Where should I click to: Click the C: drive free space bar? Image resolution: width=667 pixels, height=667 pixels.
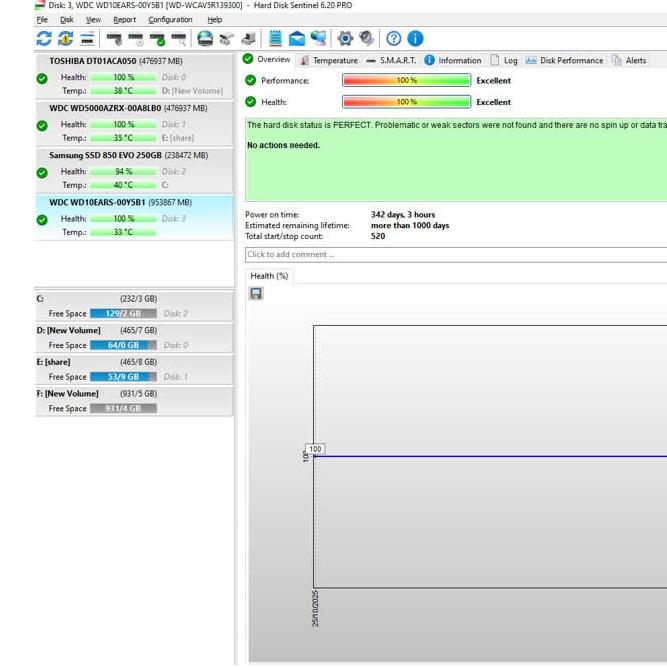pos(123,313)
